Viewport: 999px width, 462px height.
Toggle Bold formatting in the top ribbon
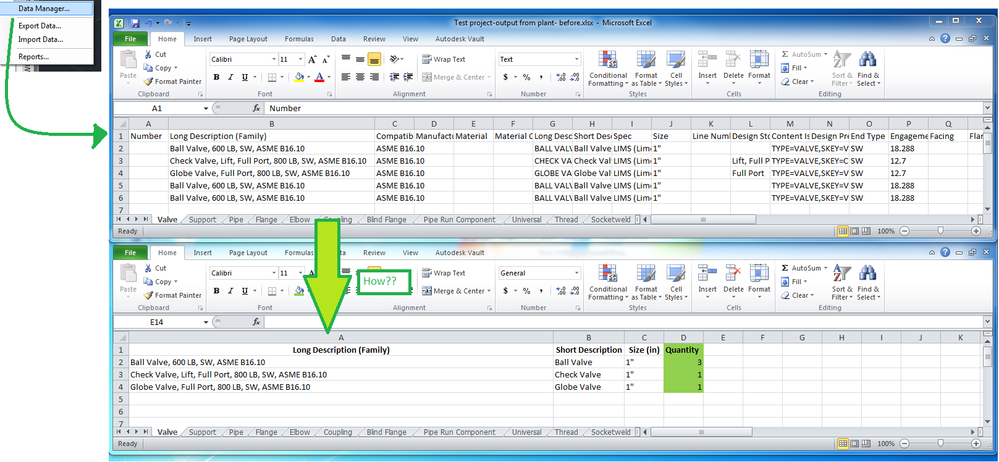[x=216, y=77]
